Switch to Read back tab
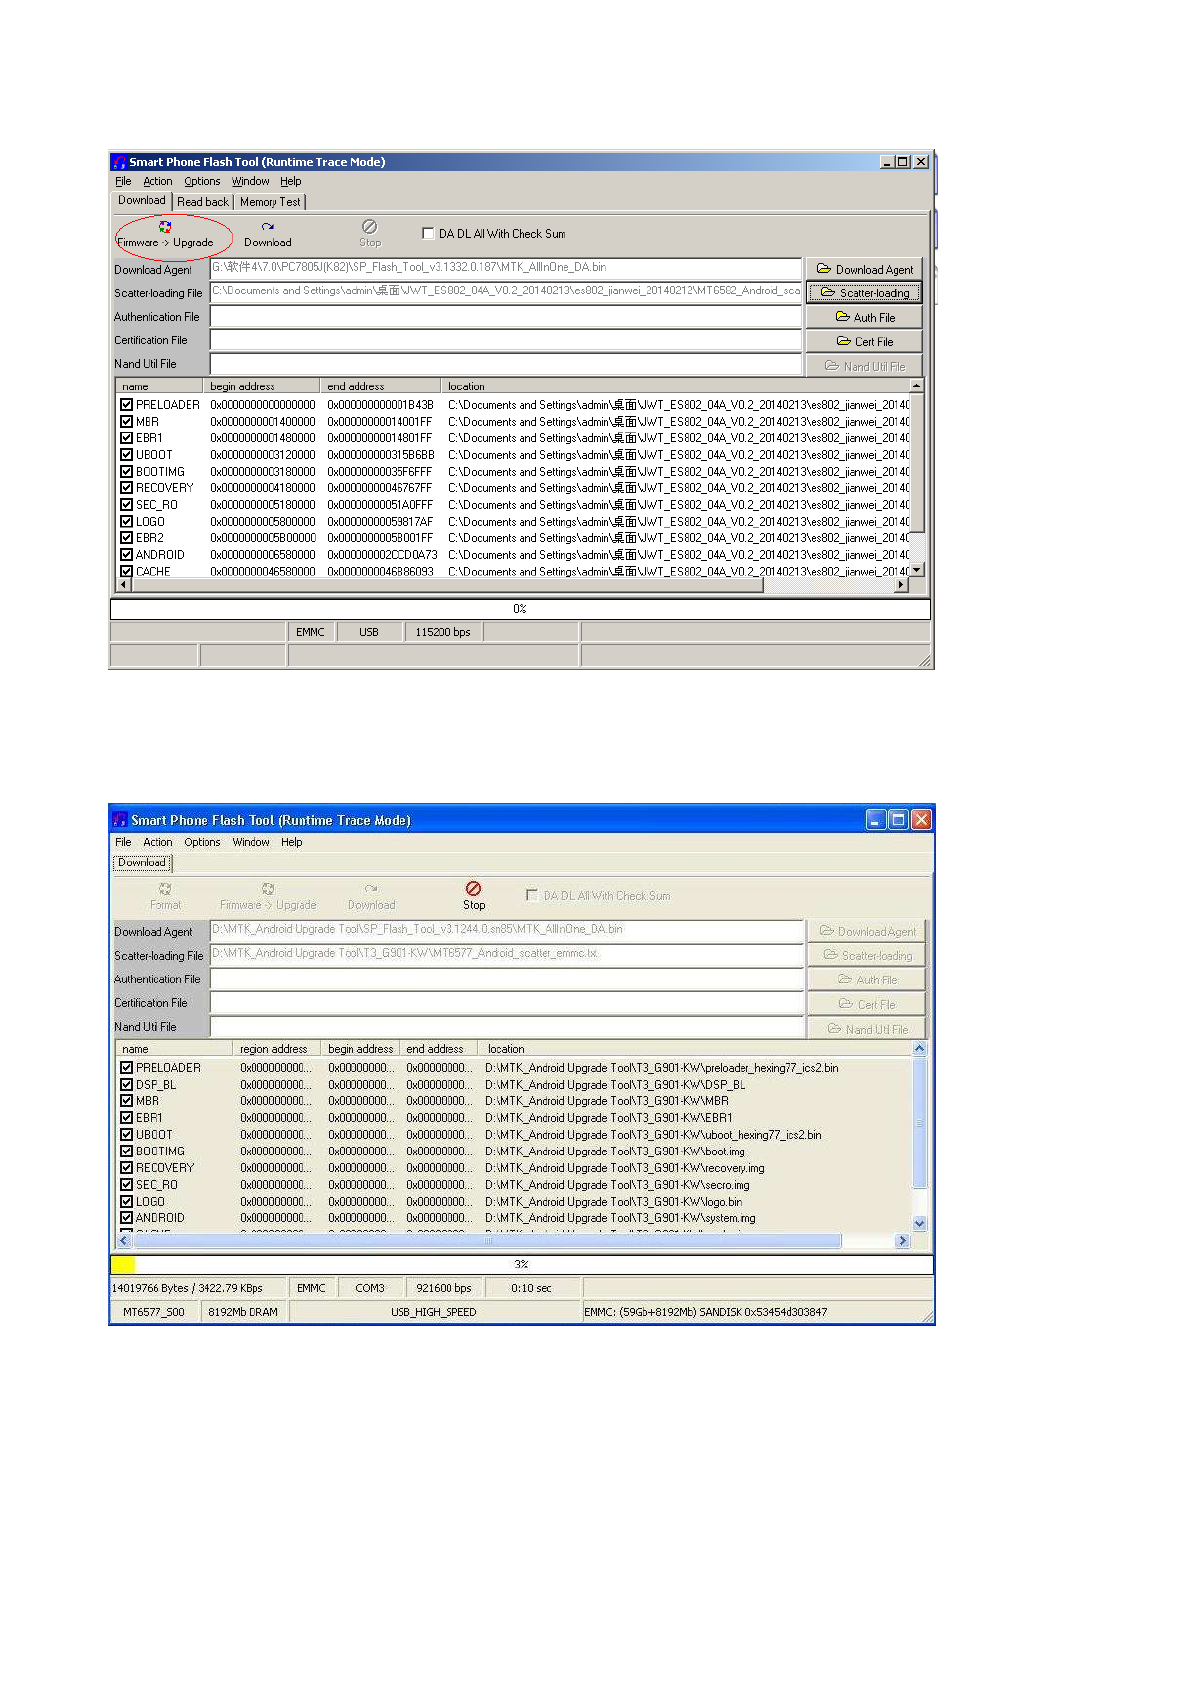Viewport: 1191px width, 1684px height. 203,201
